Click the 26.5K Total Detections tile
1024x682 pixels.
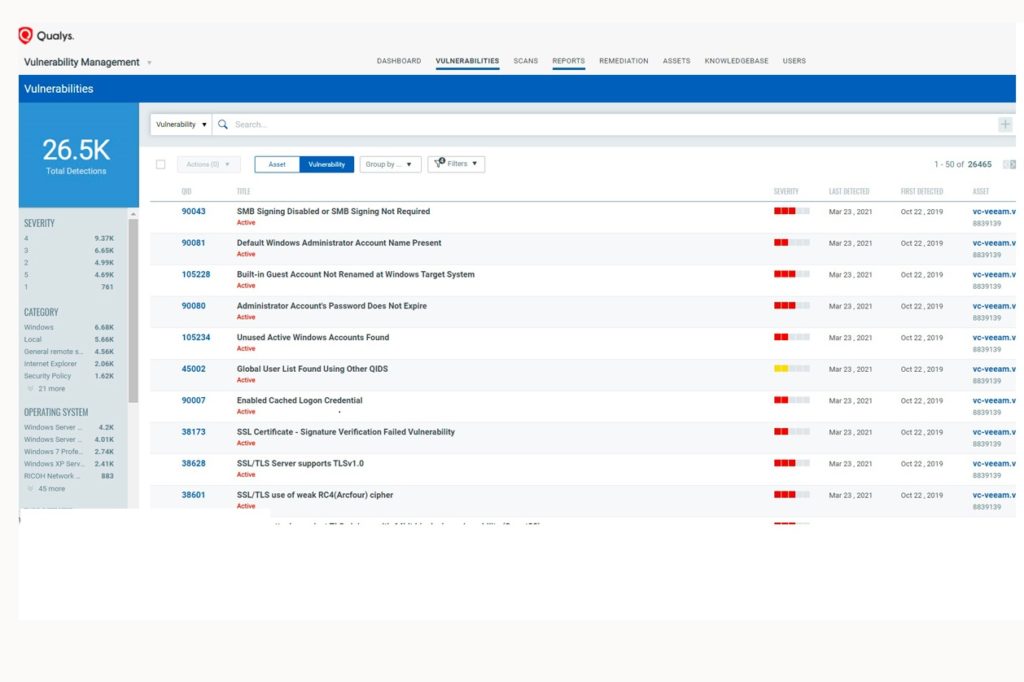coord(78,155)
